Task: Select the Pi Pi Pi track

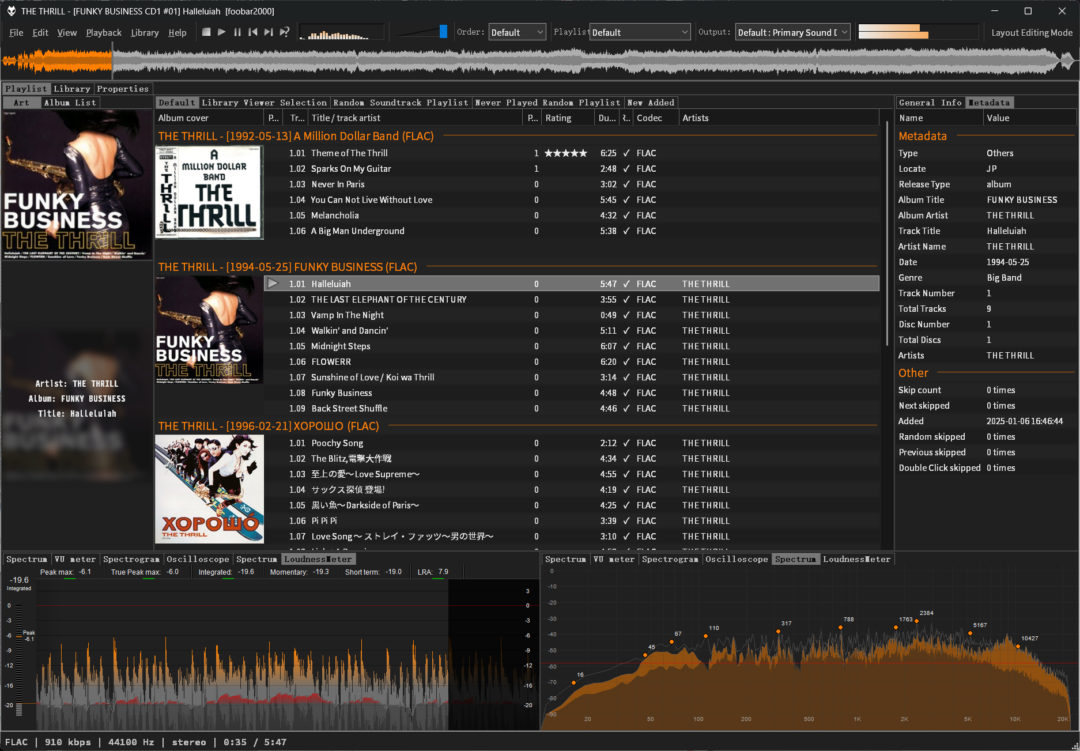Action: coord(572,521)
